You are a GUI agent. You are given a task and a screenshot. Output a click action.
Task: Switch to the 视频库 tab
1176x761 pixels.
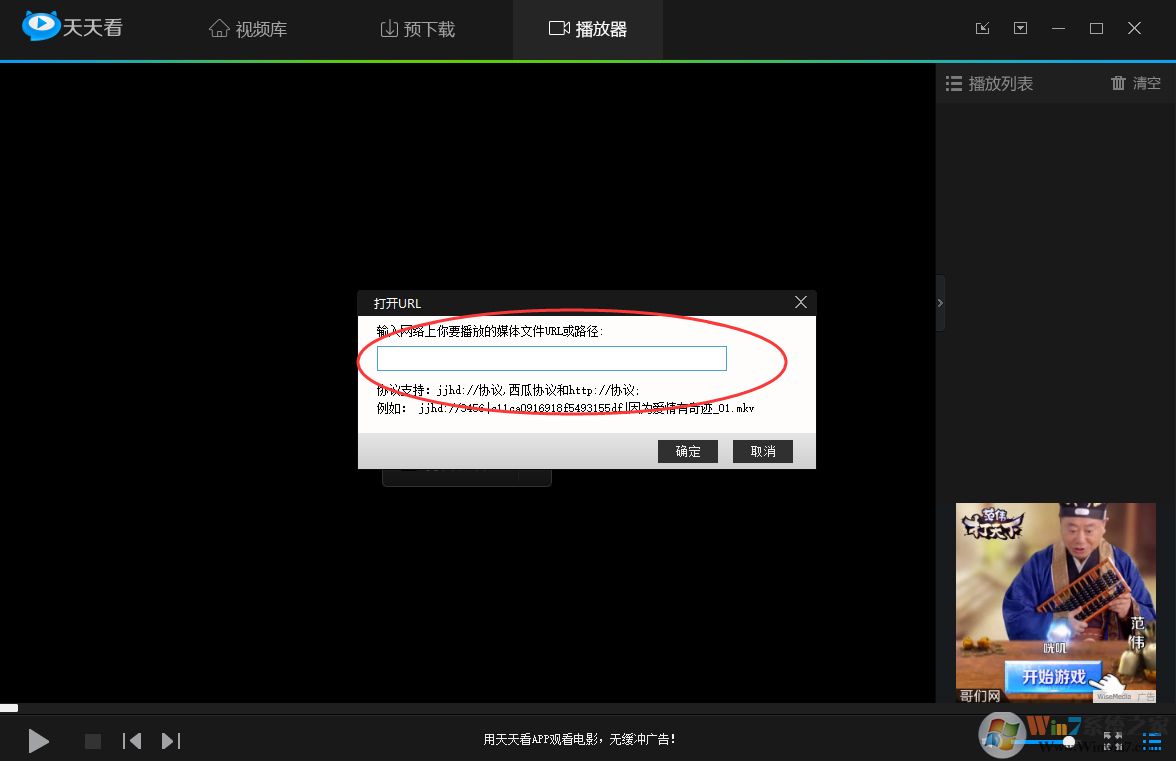[247, 28]
